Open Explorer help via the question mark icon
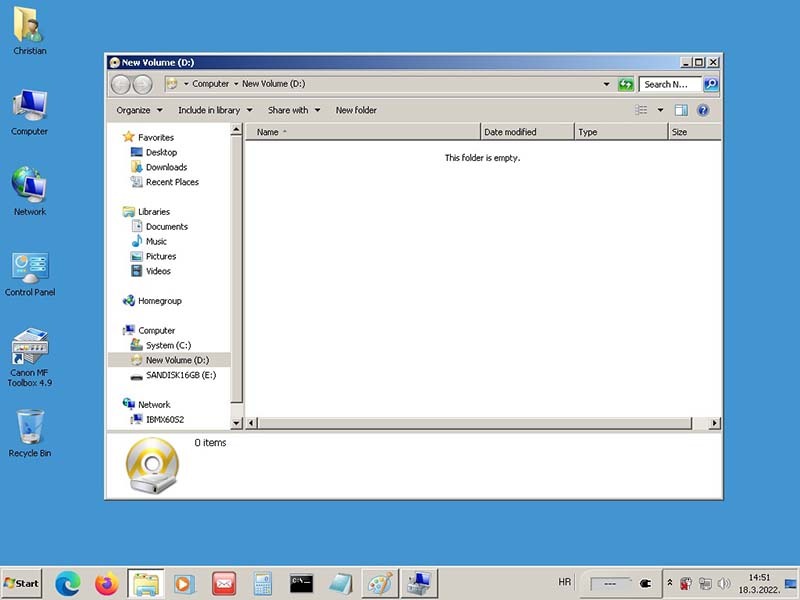Screen dimensions: 800x600 (x=703, y=110)
